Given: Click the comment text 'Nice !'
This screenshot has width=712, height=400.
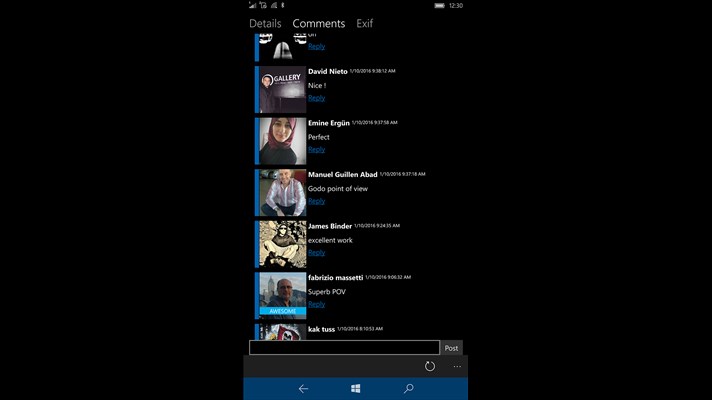Looking at the screenshot, I should 317,85.
